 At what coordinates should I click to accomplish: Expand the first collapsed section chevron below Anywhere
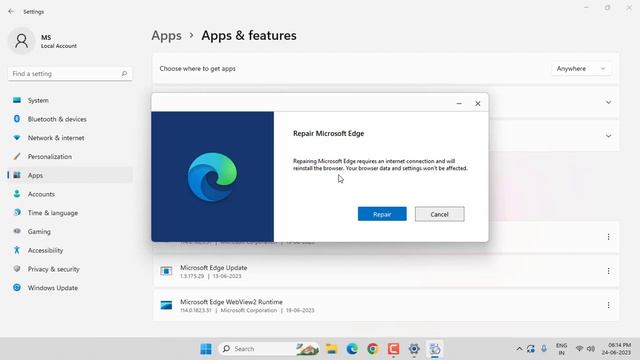click(x=608, y=102)
